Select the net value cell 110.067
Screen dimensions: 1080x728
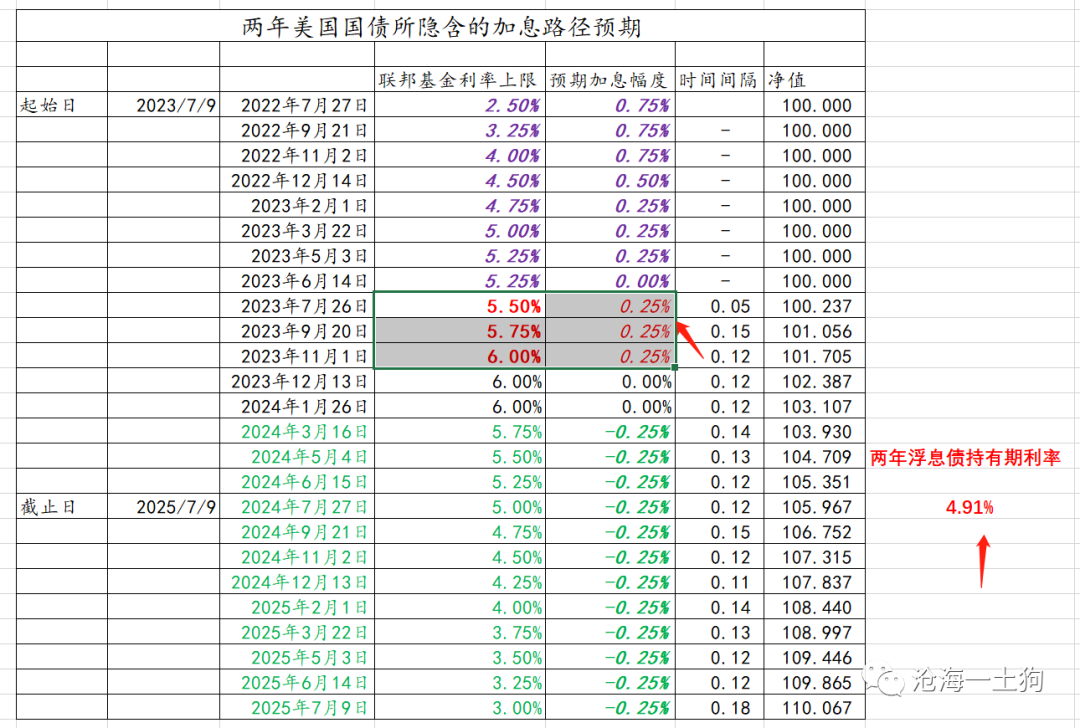(x=813, y=708)
